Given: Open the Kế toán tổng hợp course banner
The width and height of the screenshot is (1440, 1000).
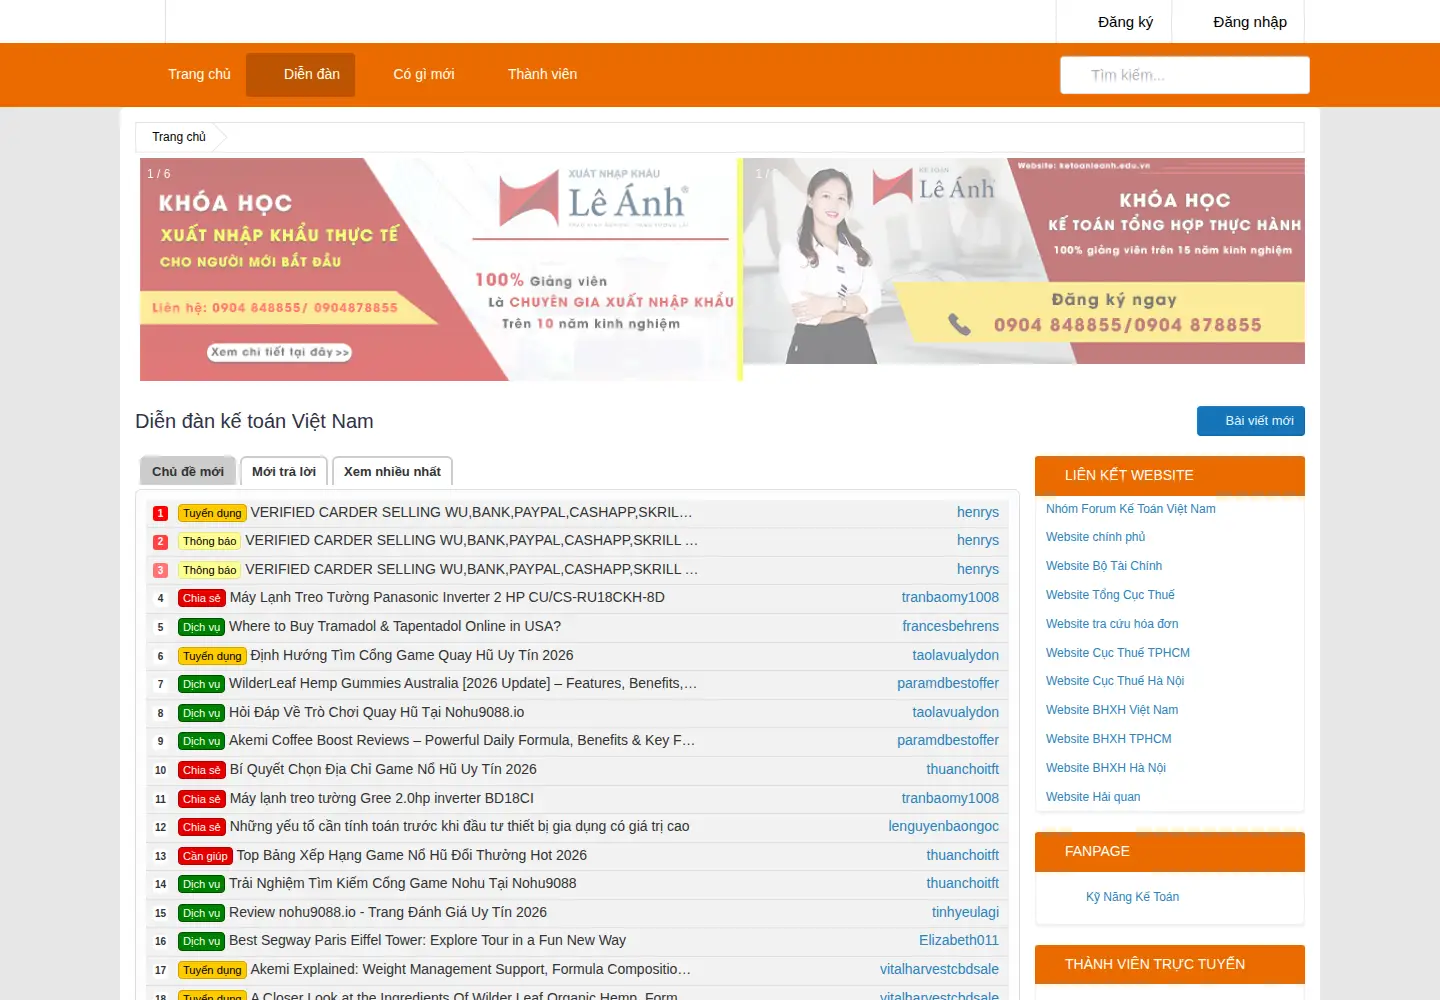Looking at the screenshot, I should tap(1024, 261).
